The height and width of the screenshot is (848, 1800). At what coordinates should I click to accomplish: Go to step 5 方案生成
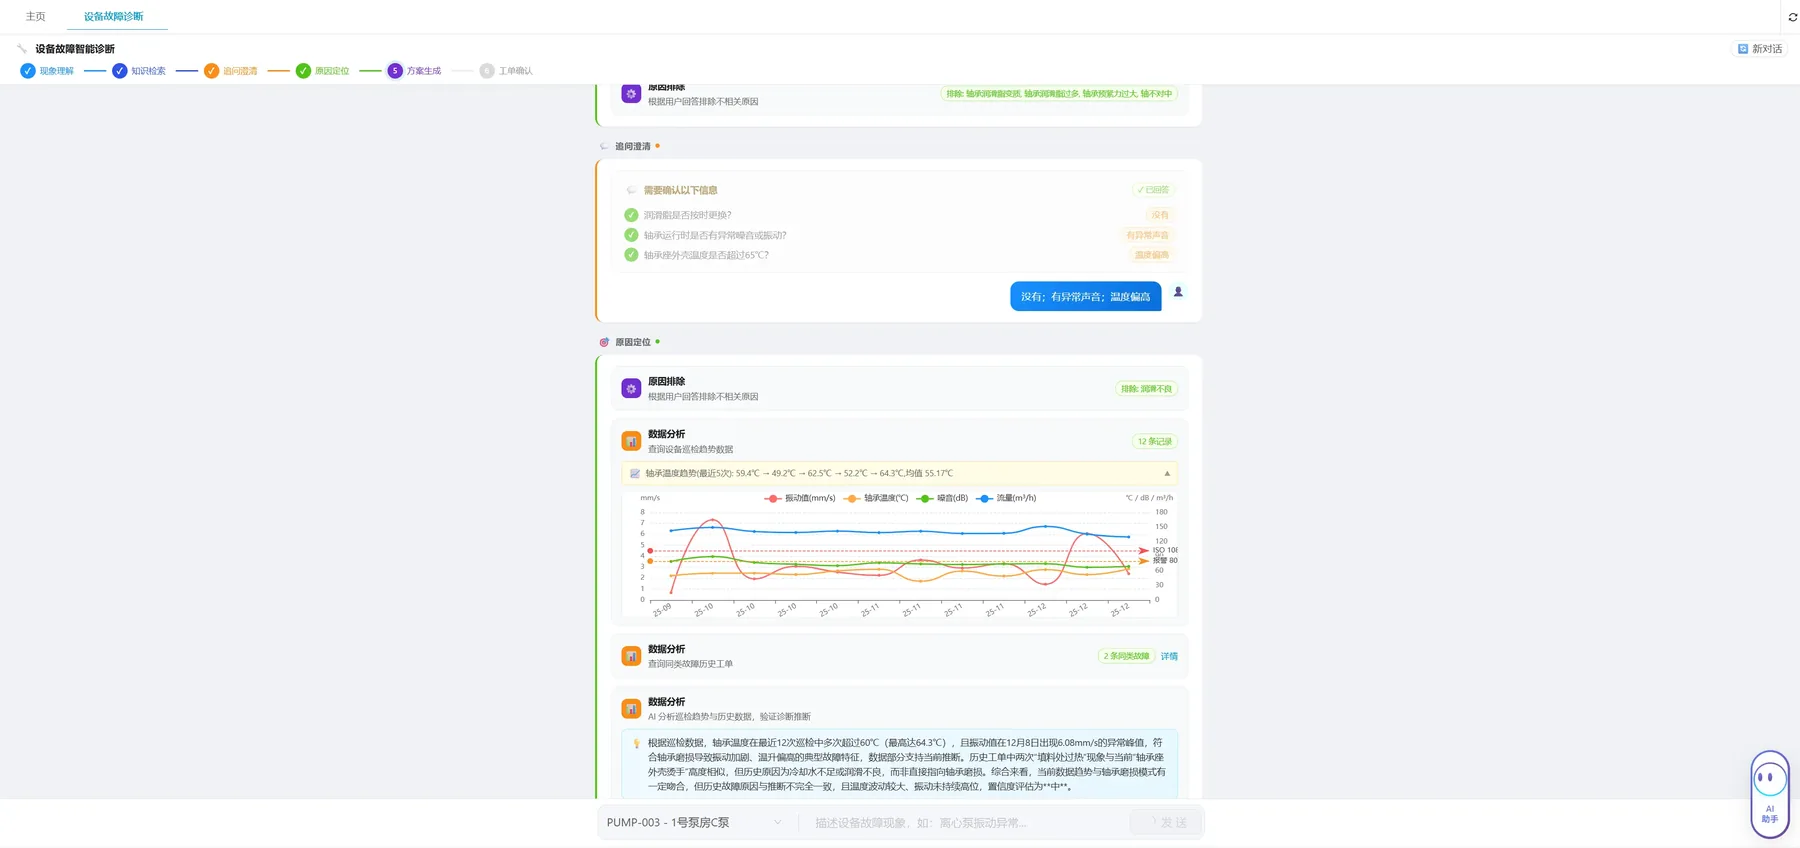point(415,71)
